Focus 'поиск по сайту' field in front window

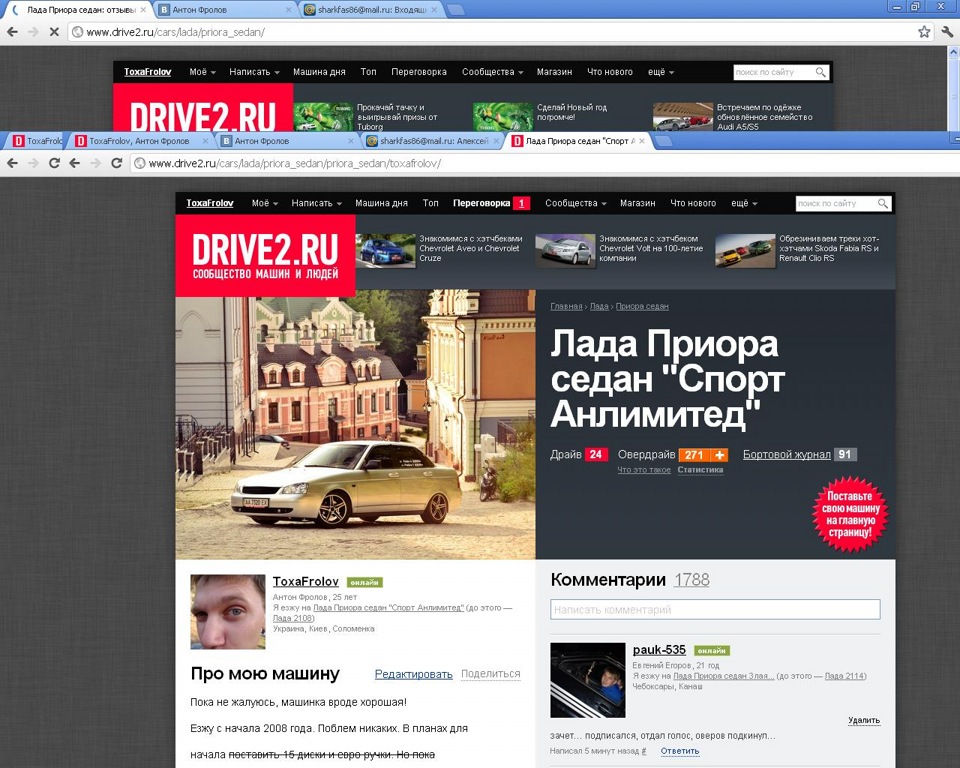click(x=836, y=203)
